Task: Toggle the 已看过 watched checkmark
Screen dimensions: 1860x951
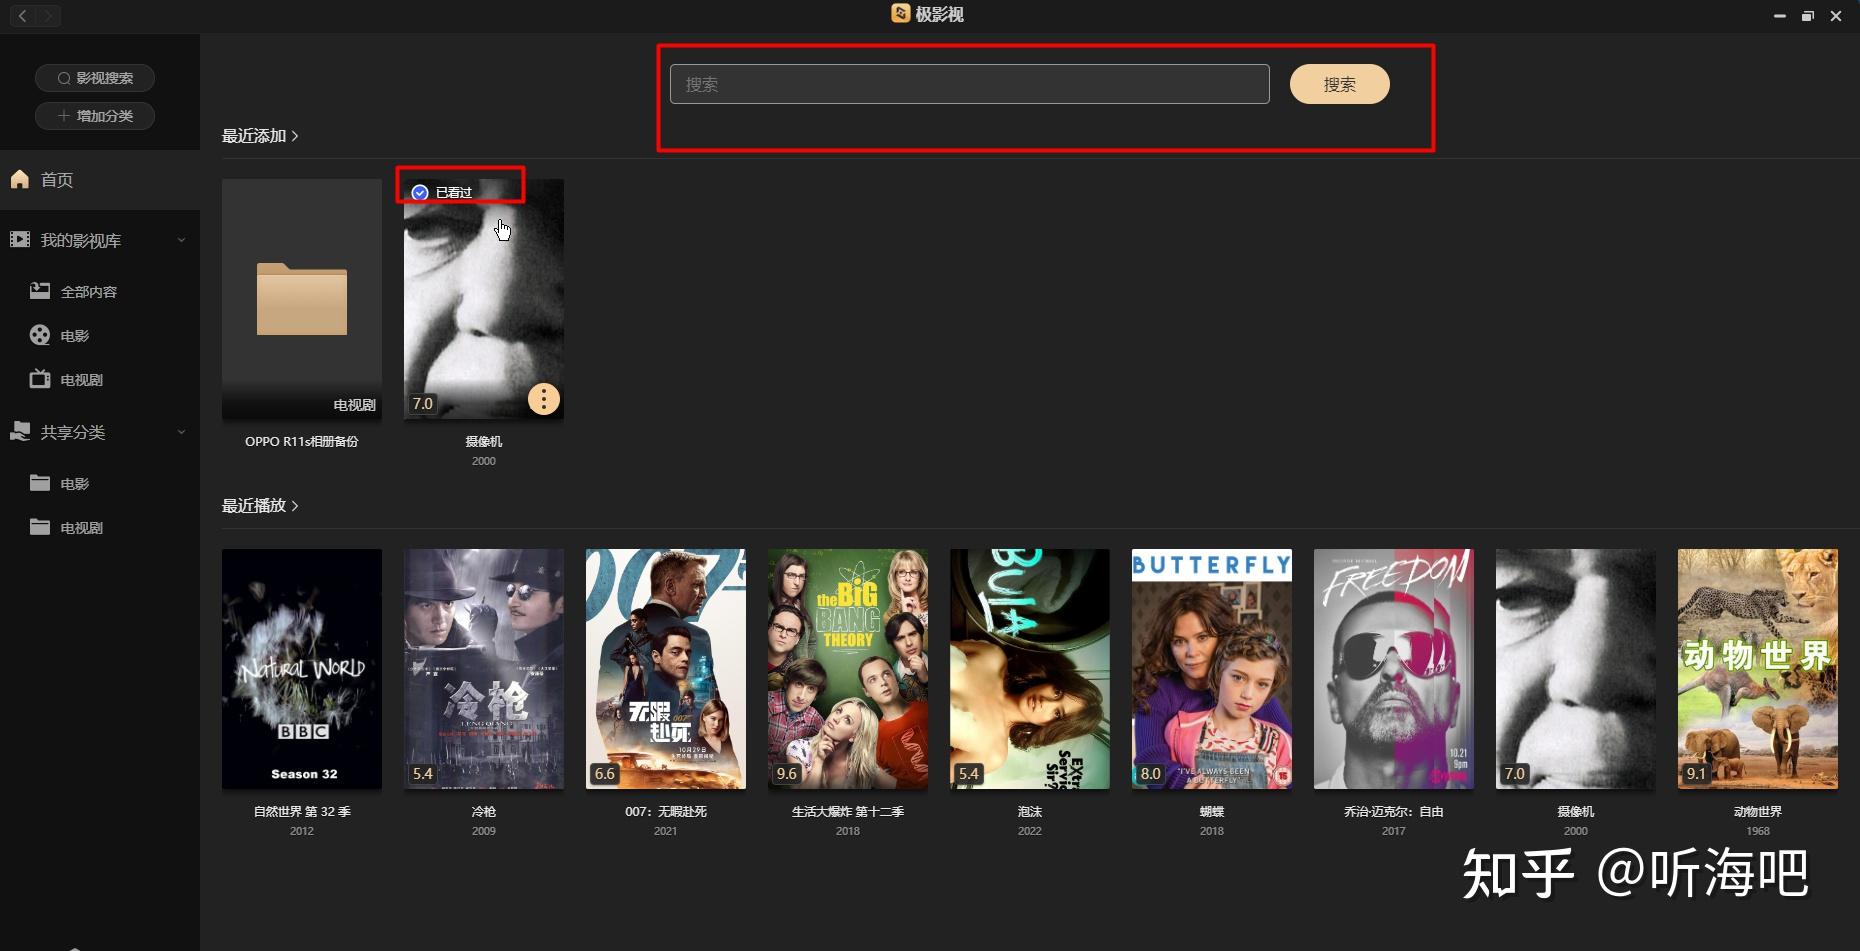Action: point(420,192)
